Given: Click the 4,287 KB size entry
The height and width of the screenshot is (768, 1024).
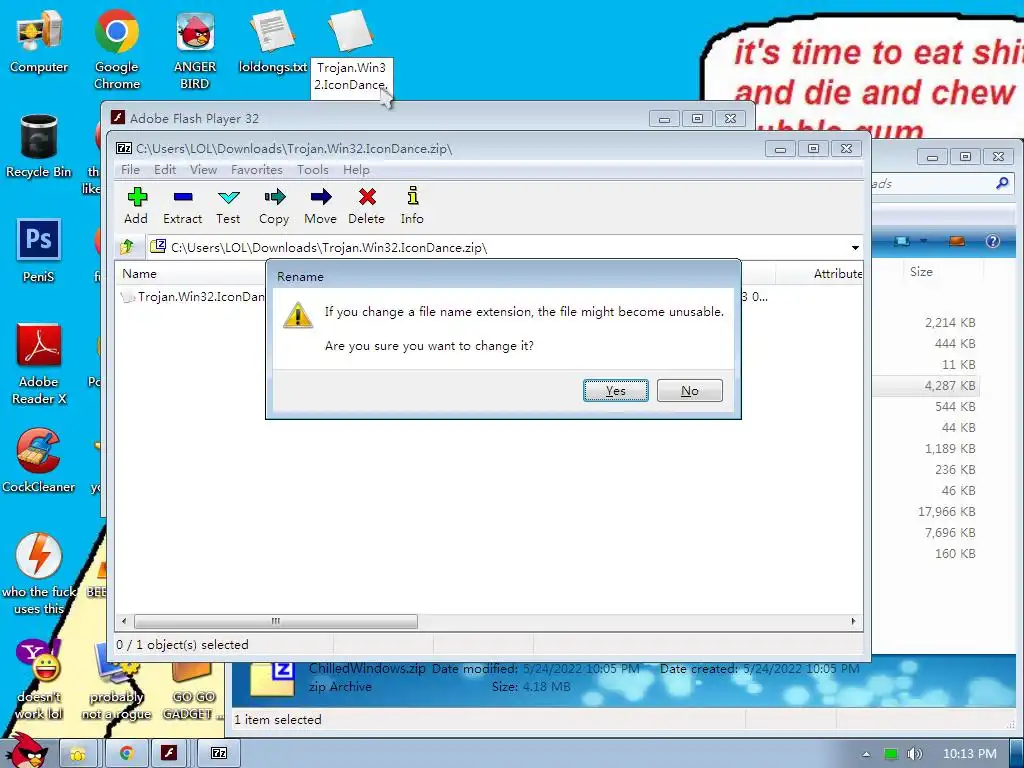Looking at the screenshot, I should coord(950,386).
